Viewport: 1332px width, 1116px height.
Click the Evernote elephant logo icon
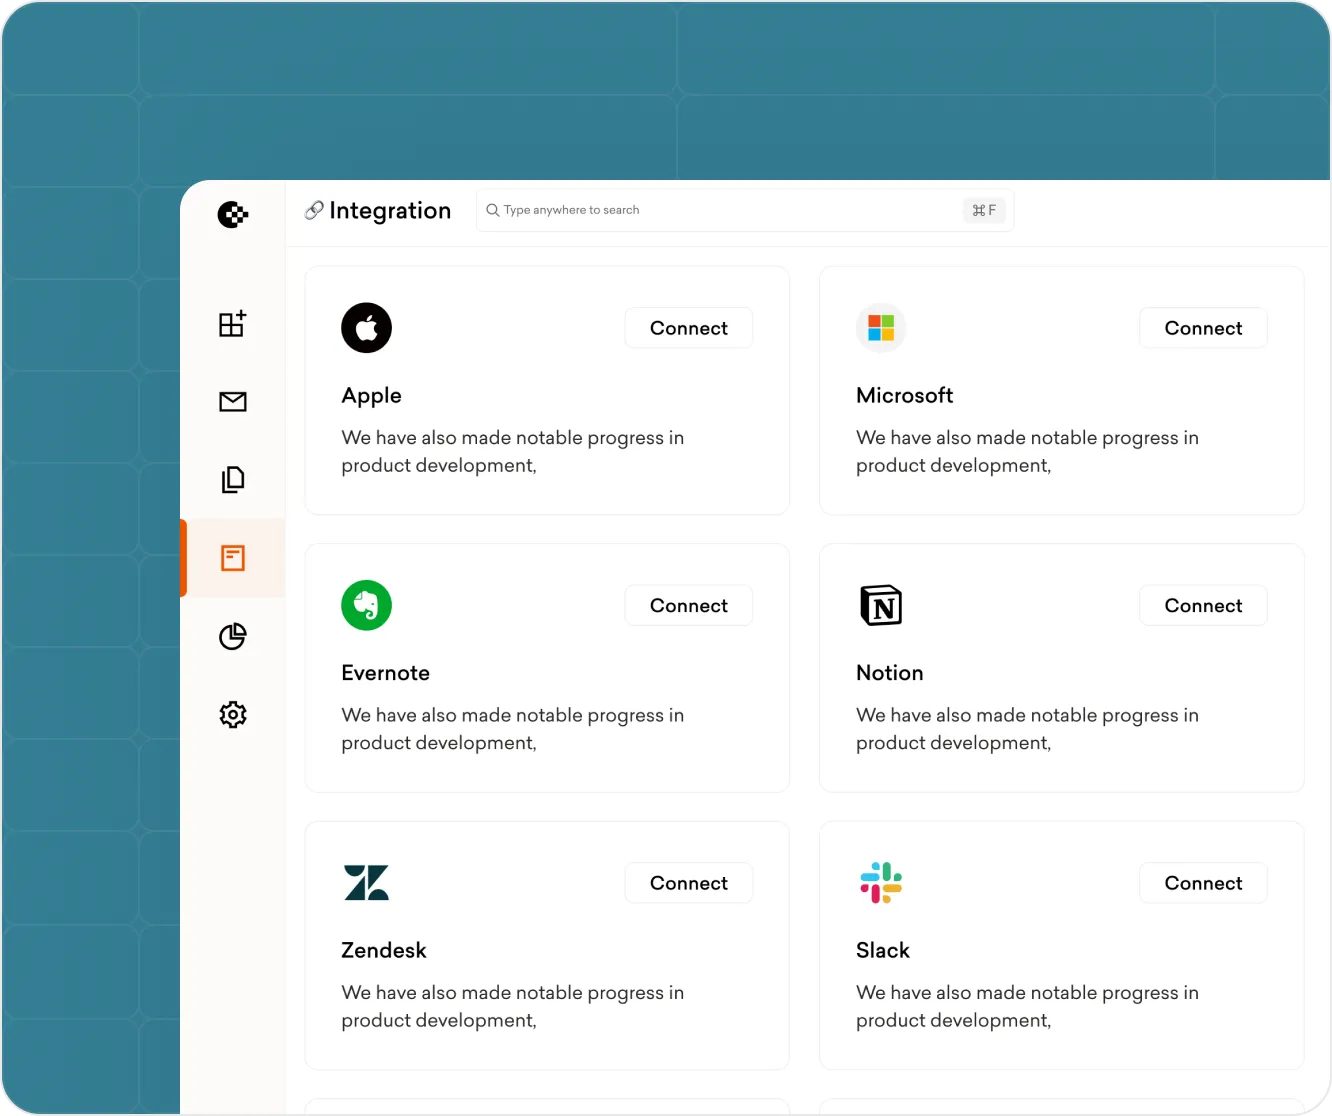pos(367,605)
